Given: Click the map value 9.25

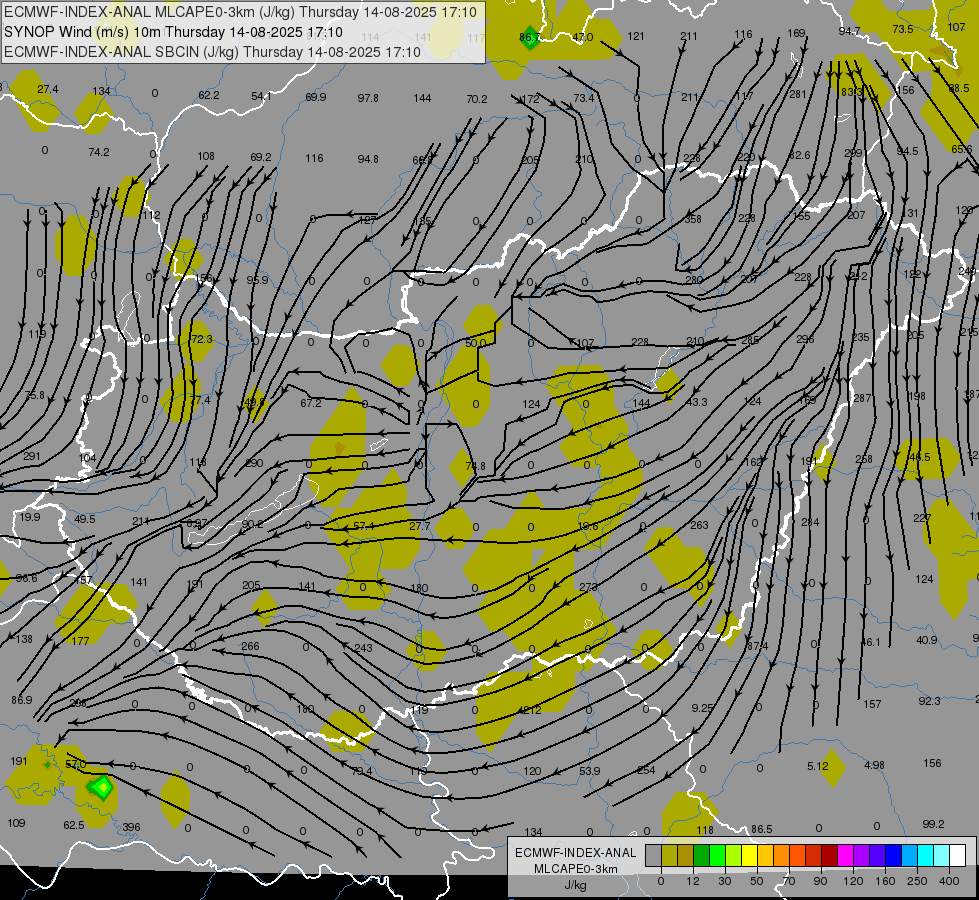Looking at the screenshot, I should 702,708.
